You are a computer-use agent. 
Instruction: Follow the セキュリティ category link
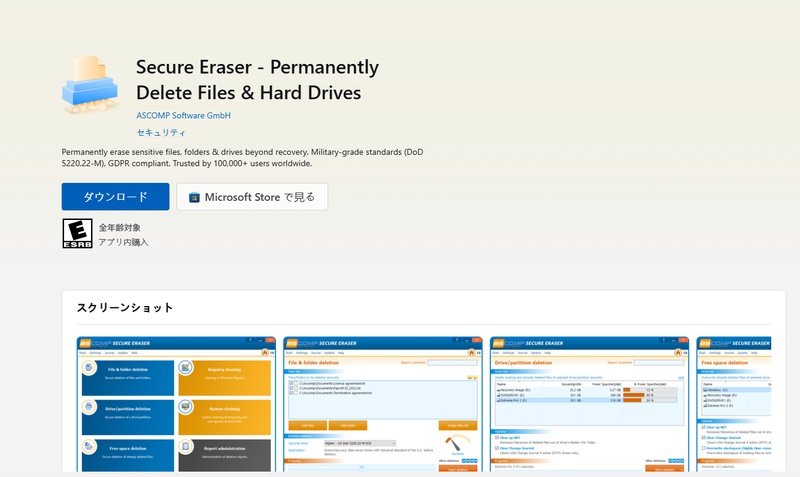[161, 132]
